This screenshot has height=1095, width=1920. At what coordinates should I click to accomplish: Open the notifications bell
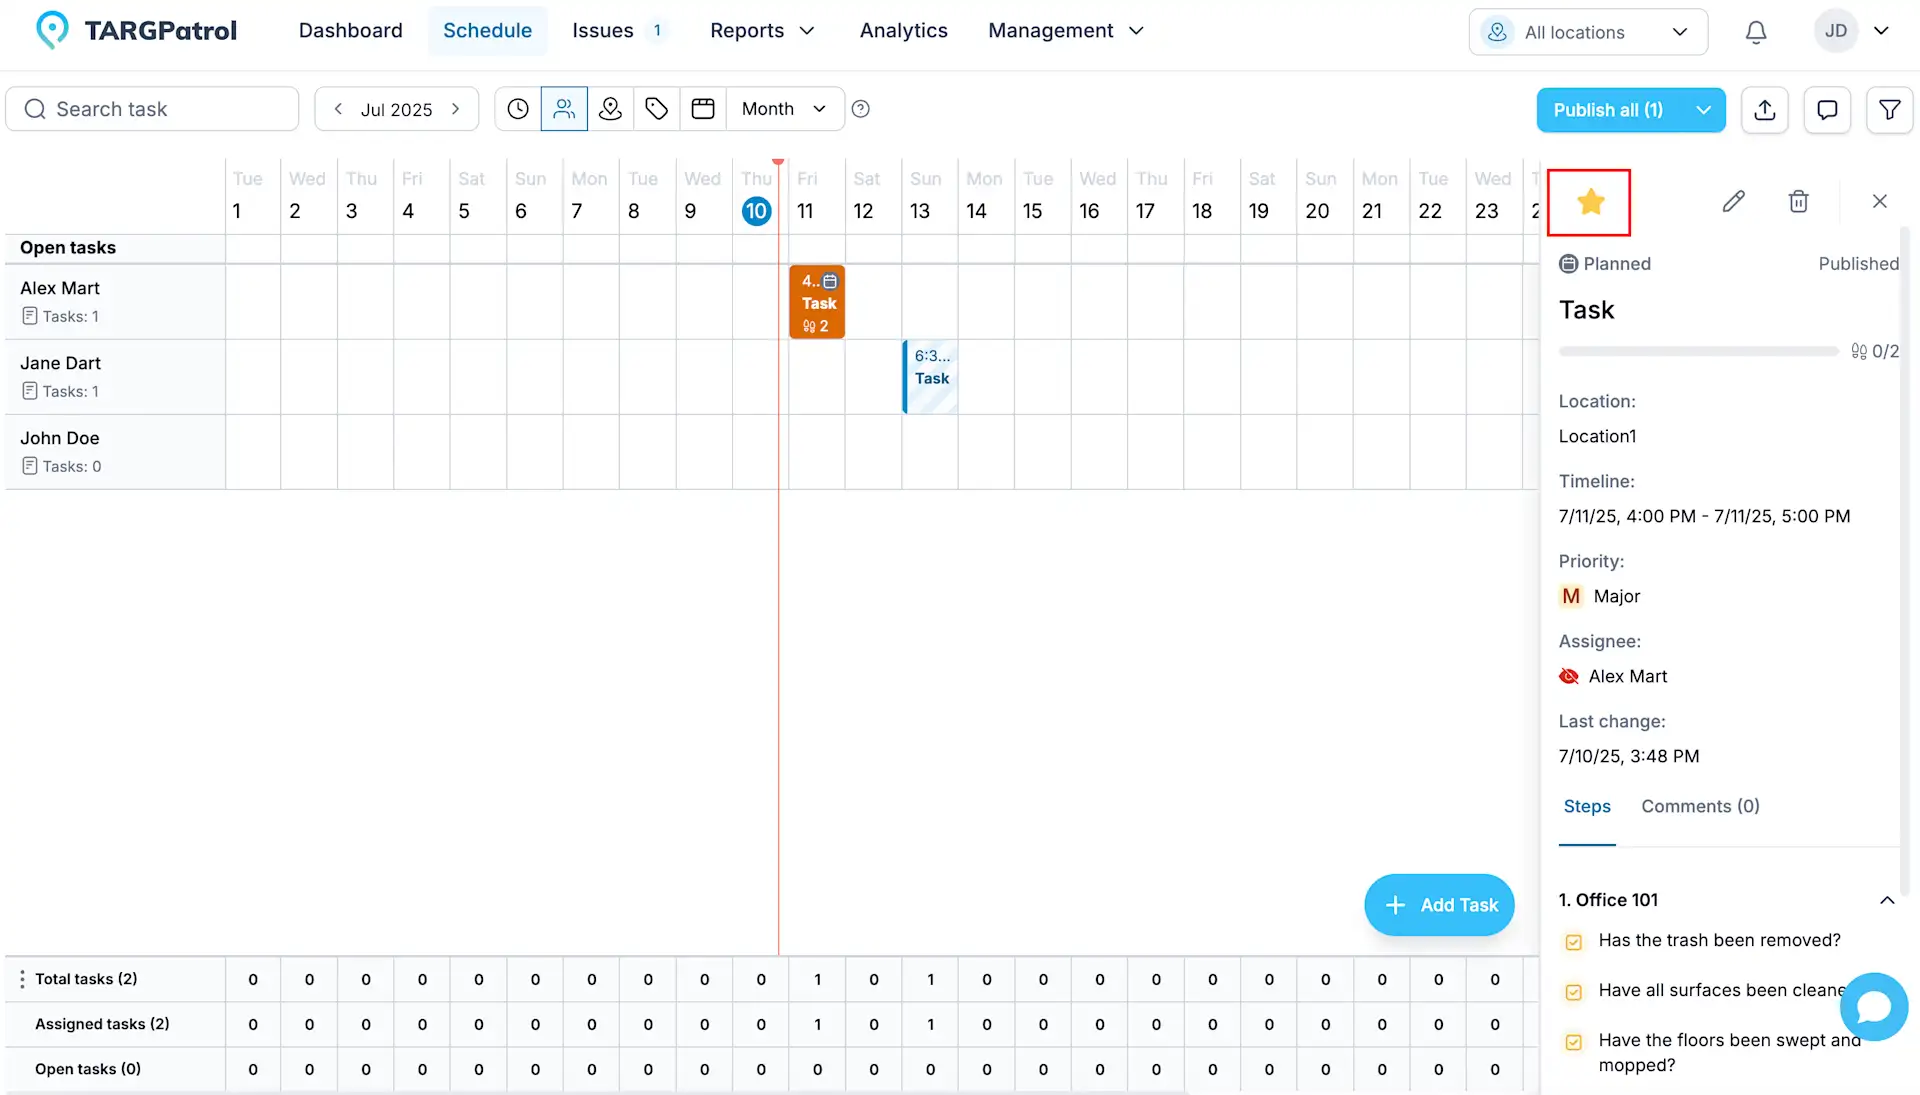point(1756,32)
